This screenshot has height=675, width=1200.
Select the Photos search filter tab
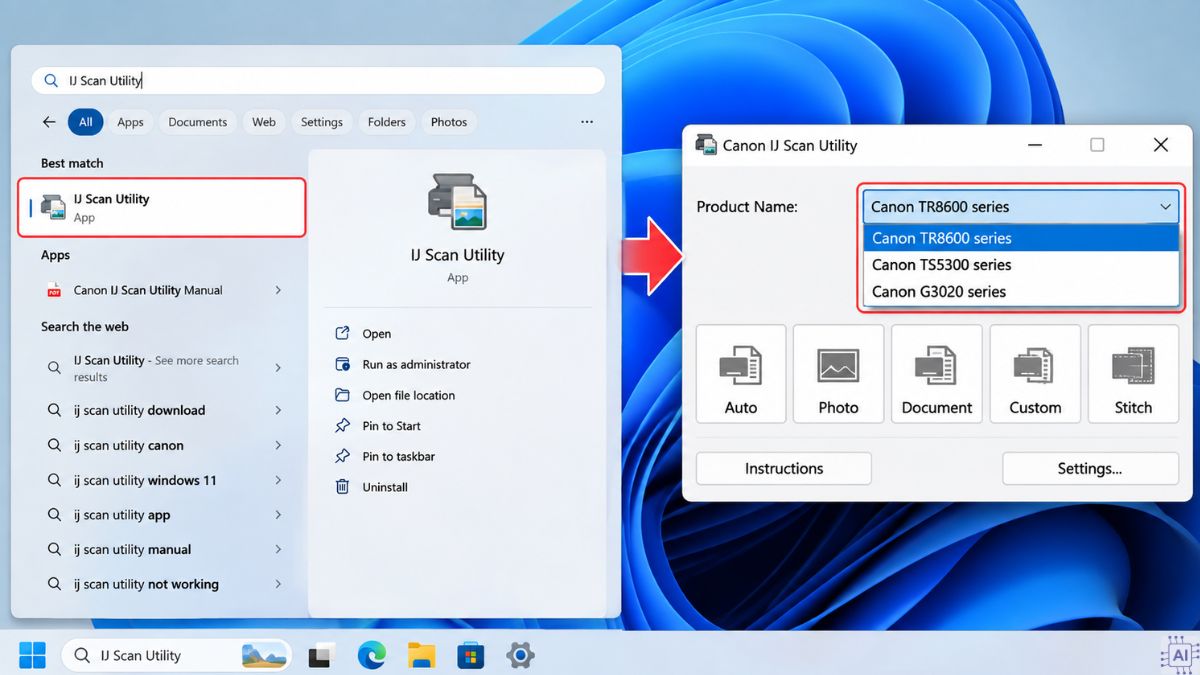point(449,122)
